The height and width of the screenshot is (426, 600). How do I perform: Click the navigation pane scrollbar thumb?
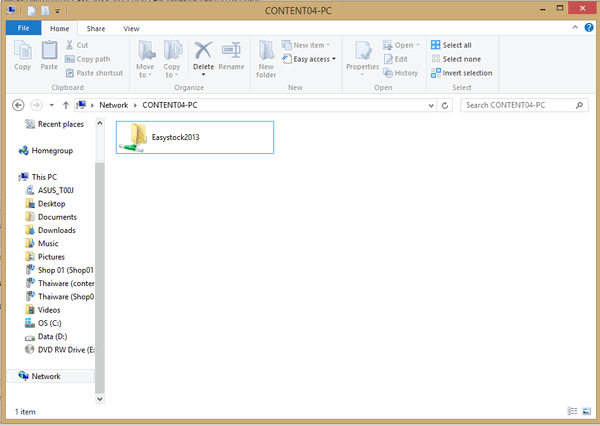(x=99, y=278)
